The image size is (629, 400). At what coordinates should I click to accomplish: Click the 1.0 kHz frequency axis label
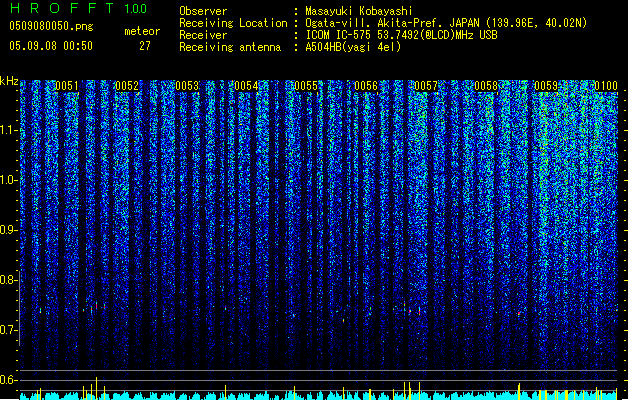pos(9,180)
